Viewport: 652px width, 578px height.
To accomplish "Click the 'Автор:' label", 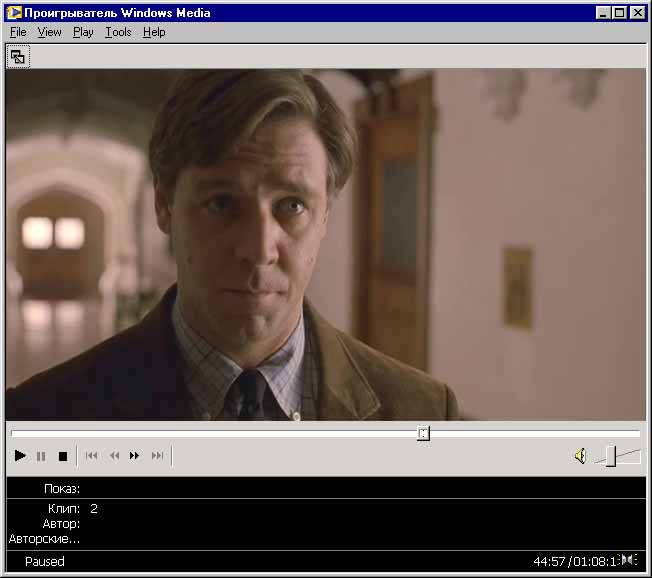I will (61, 524).
